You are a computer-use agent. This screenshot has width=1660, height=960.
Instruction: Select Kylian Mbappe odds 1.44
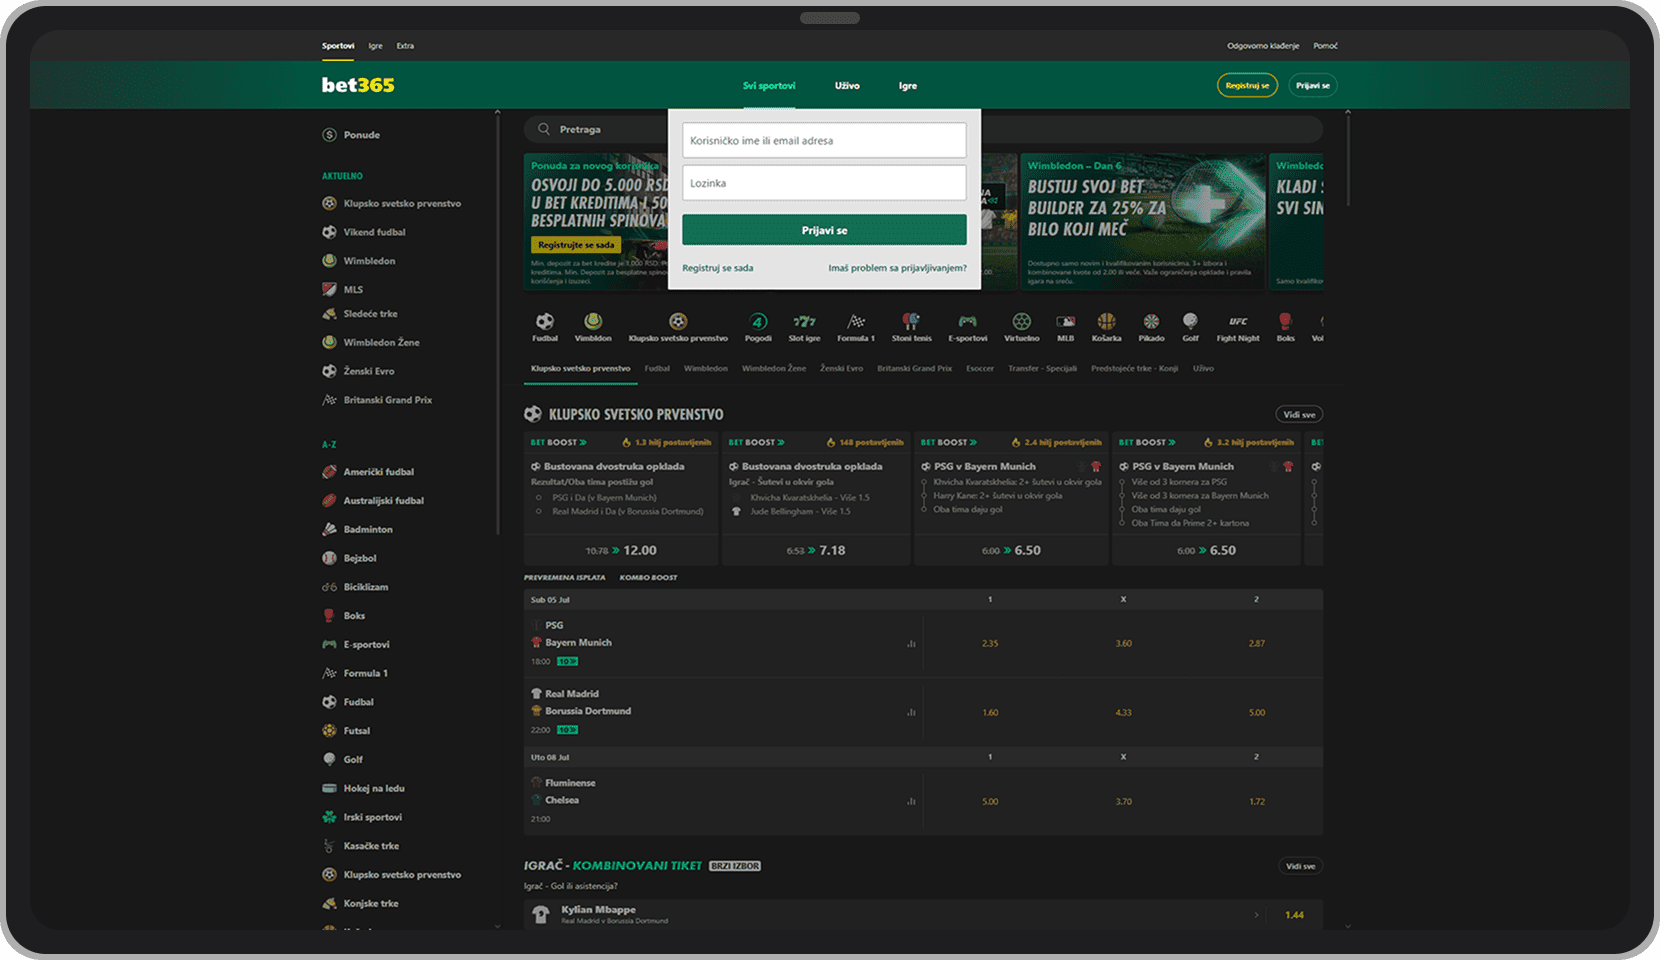point(1294,915)
